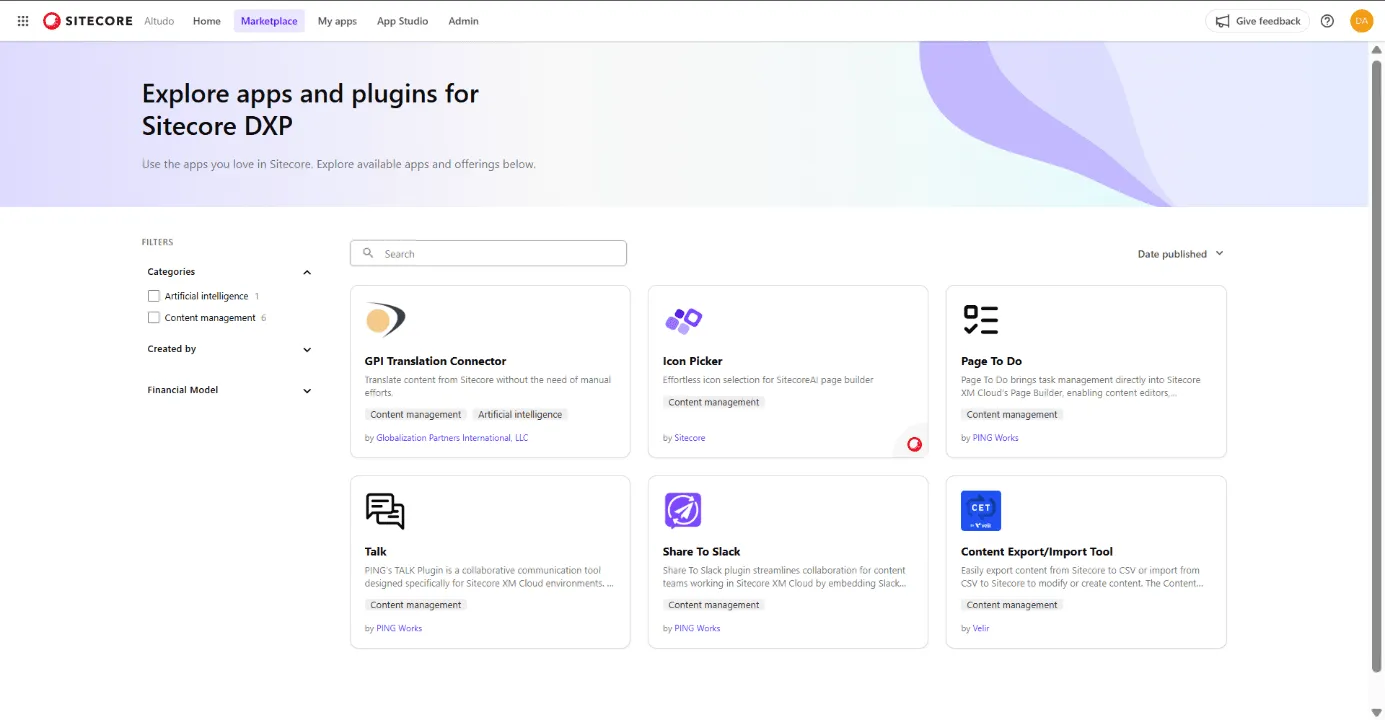The width and height of the screenshot is (1385, 720).
Task: Enable the Artificial intelligence filter
Action: (x=154, y=295)
